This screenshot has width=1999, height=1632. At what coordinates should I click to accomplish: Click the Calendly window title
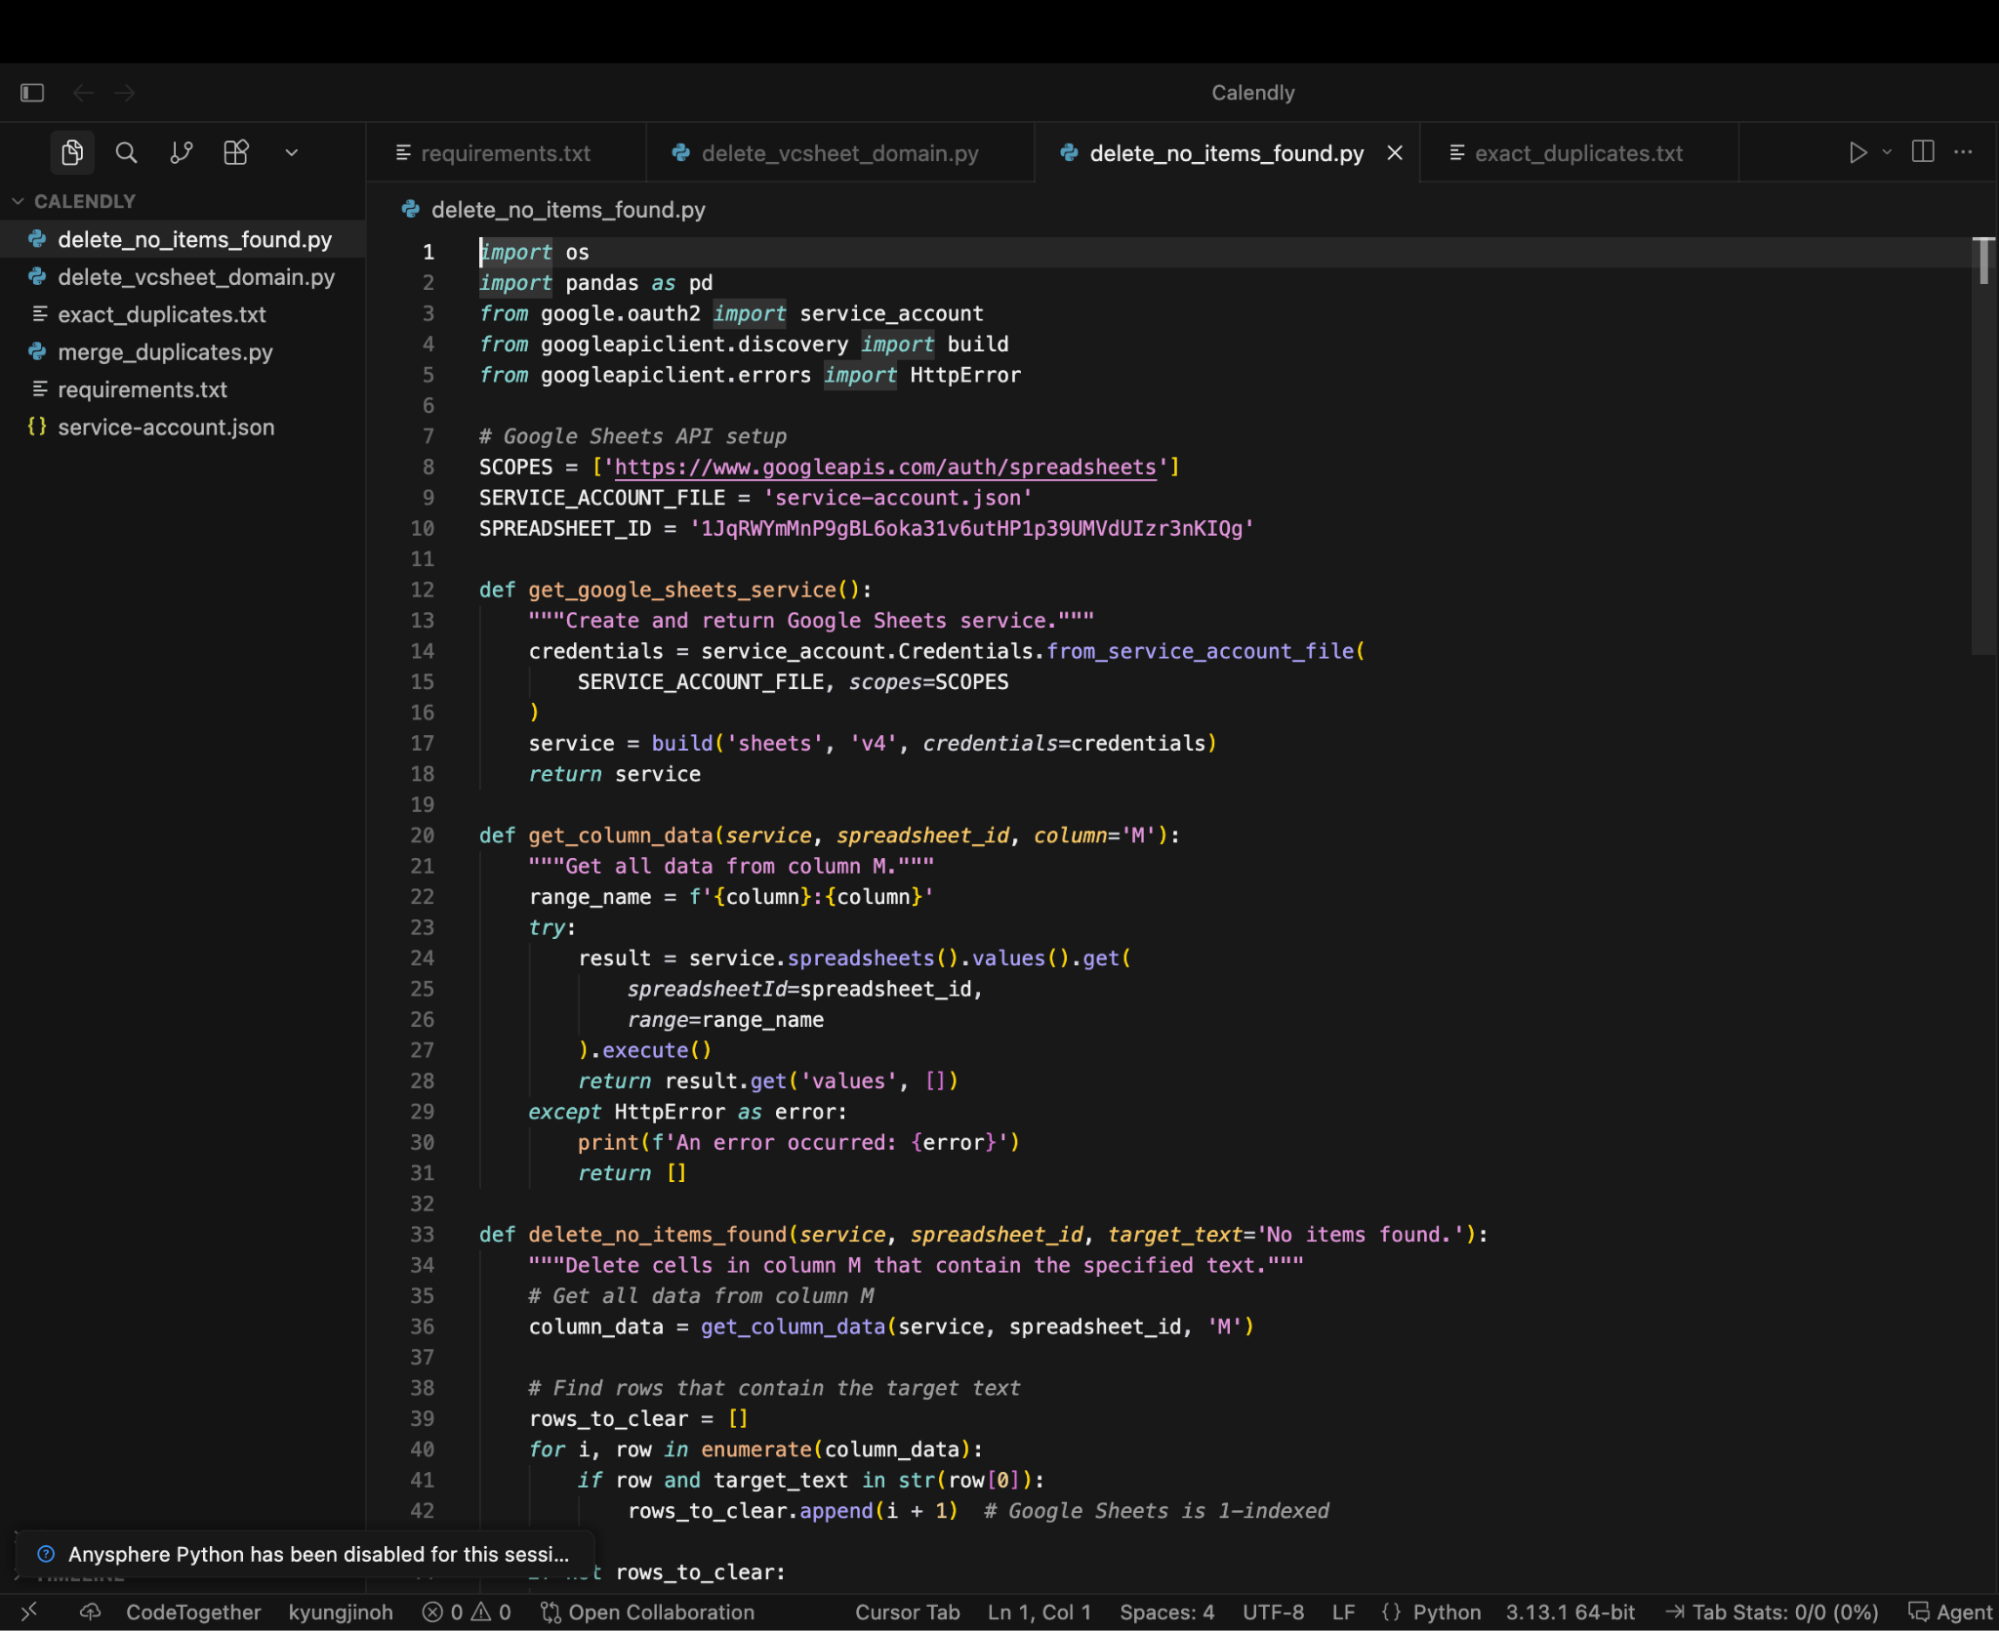[x=1253, y=93]
